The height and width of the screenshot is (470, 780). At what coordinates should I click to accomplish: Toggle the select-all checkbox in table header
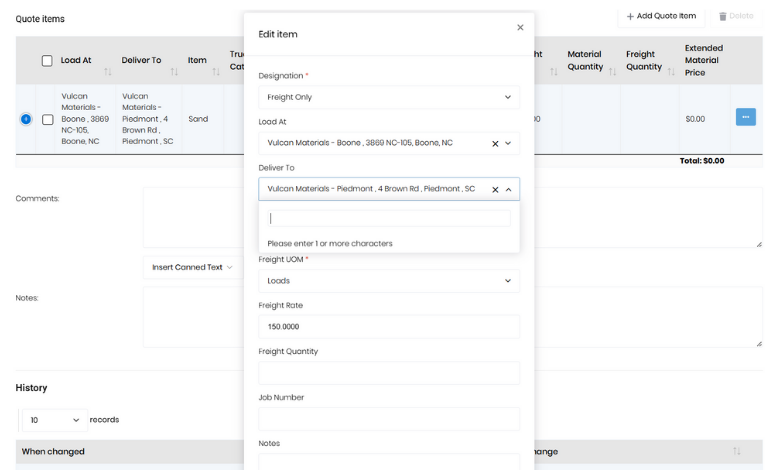click(x=47, y=61)
